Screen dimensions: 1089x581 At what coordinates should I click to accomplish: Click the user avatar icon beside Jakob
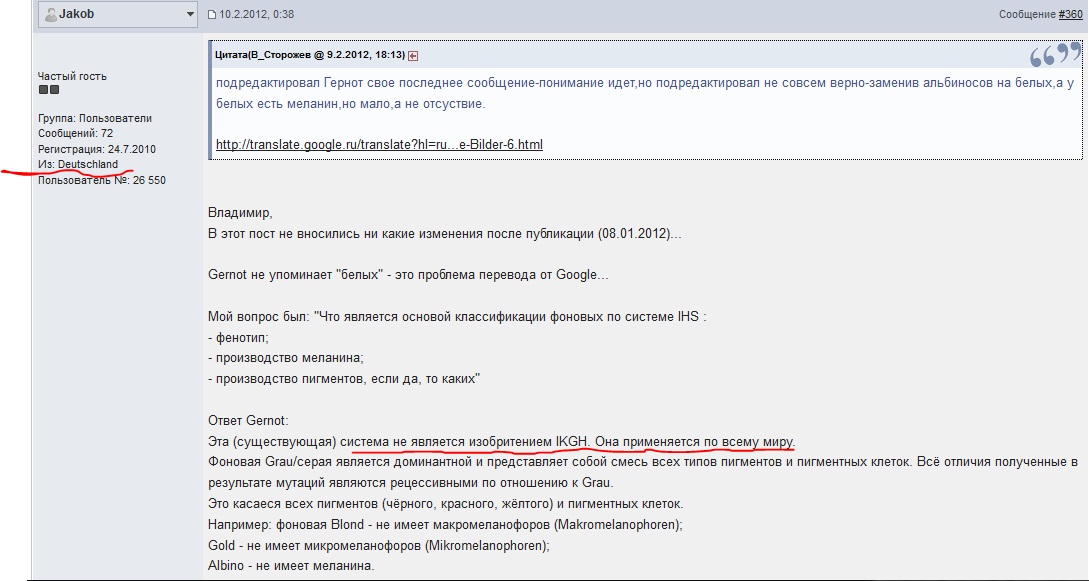coord(51,15)
